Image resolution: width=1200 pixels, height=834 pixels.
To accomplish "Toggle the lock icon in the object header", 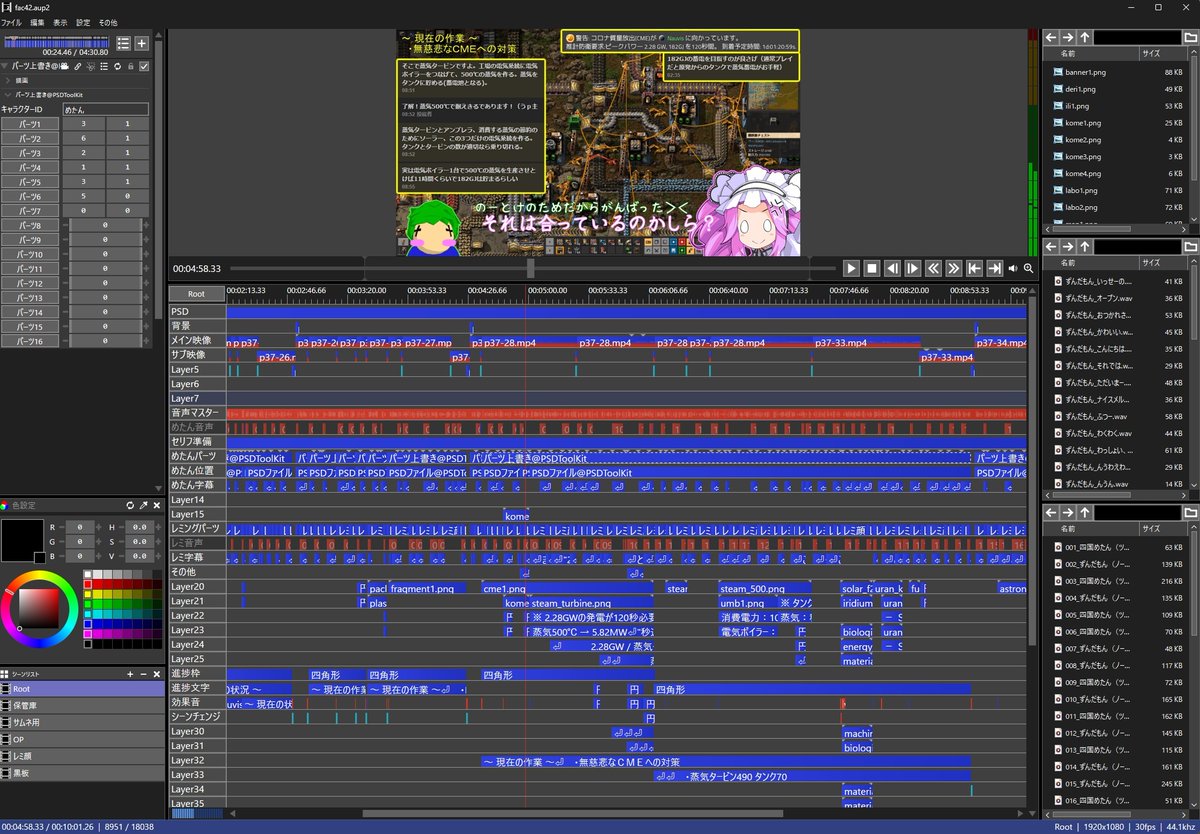I will (x=131, y=66).
